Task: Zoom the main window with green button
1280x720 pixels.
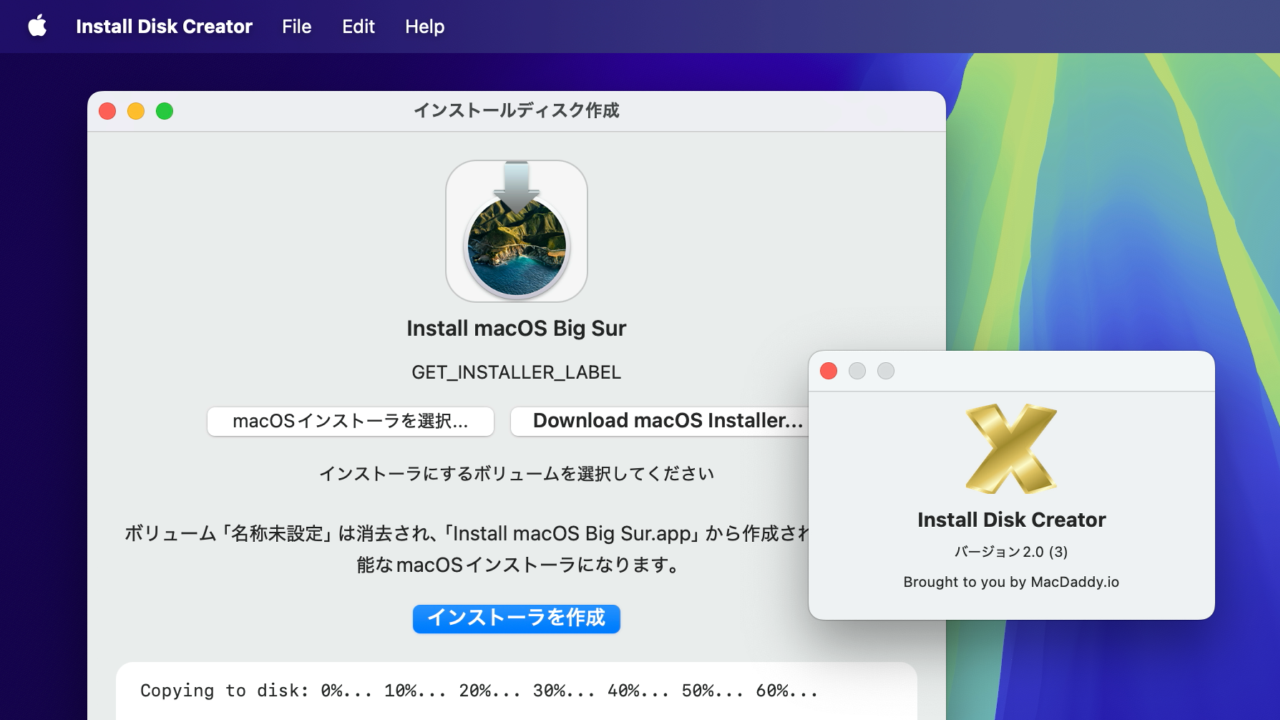Action: click(x=165, y=111)
